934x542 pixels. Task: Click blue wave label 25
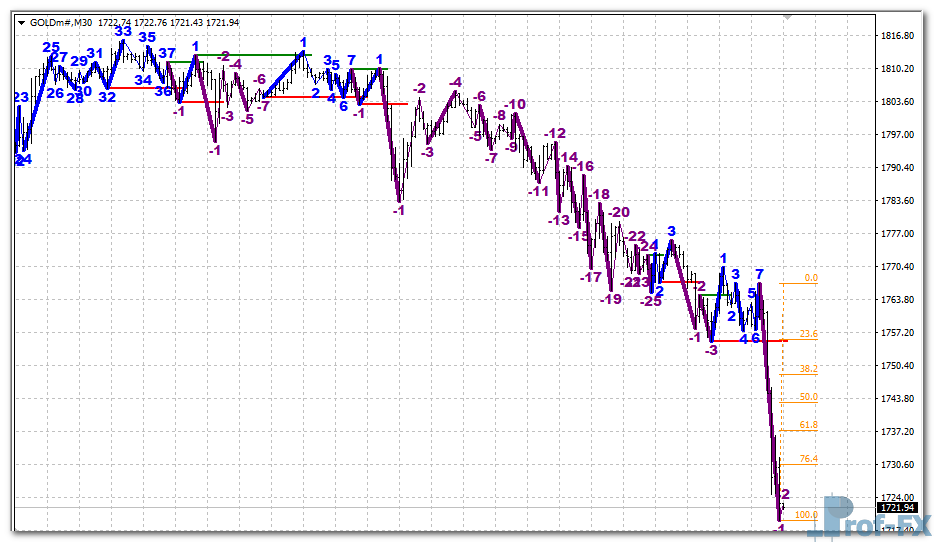(x=51, y=47)
